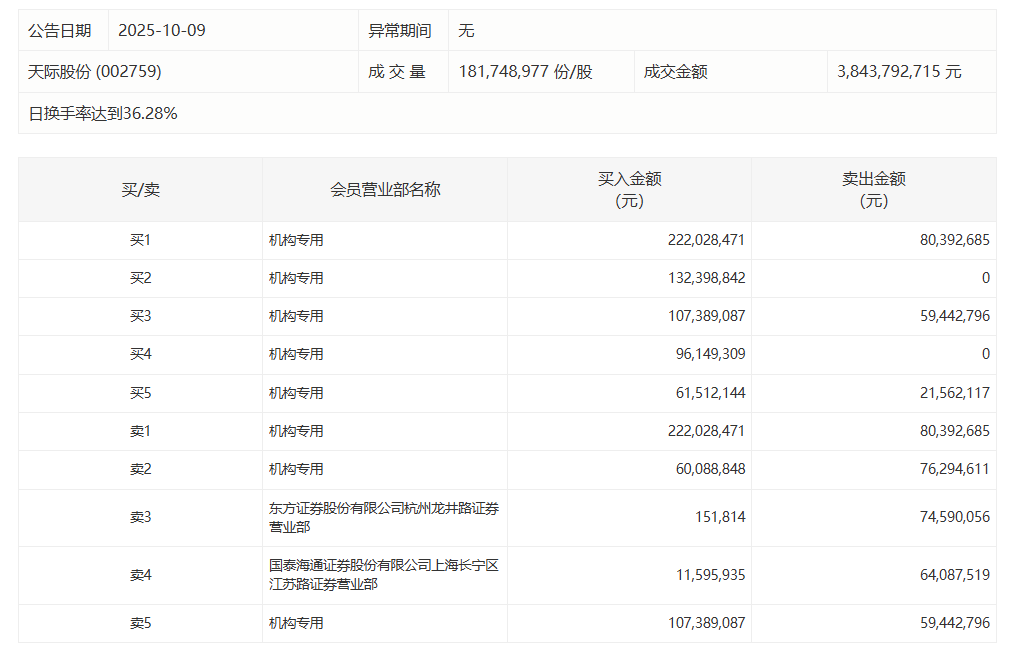Open 国泰海通证券上海长宁区江苏路证券营业部 entry

[383, 575]
